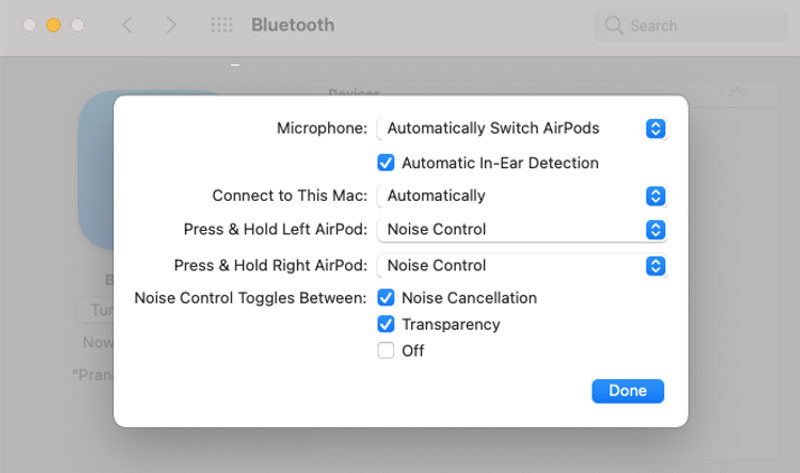
Task: Confirm settings with the Done button
Action: 628,391
